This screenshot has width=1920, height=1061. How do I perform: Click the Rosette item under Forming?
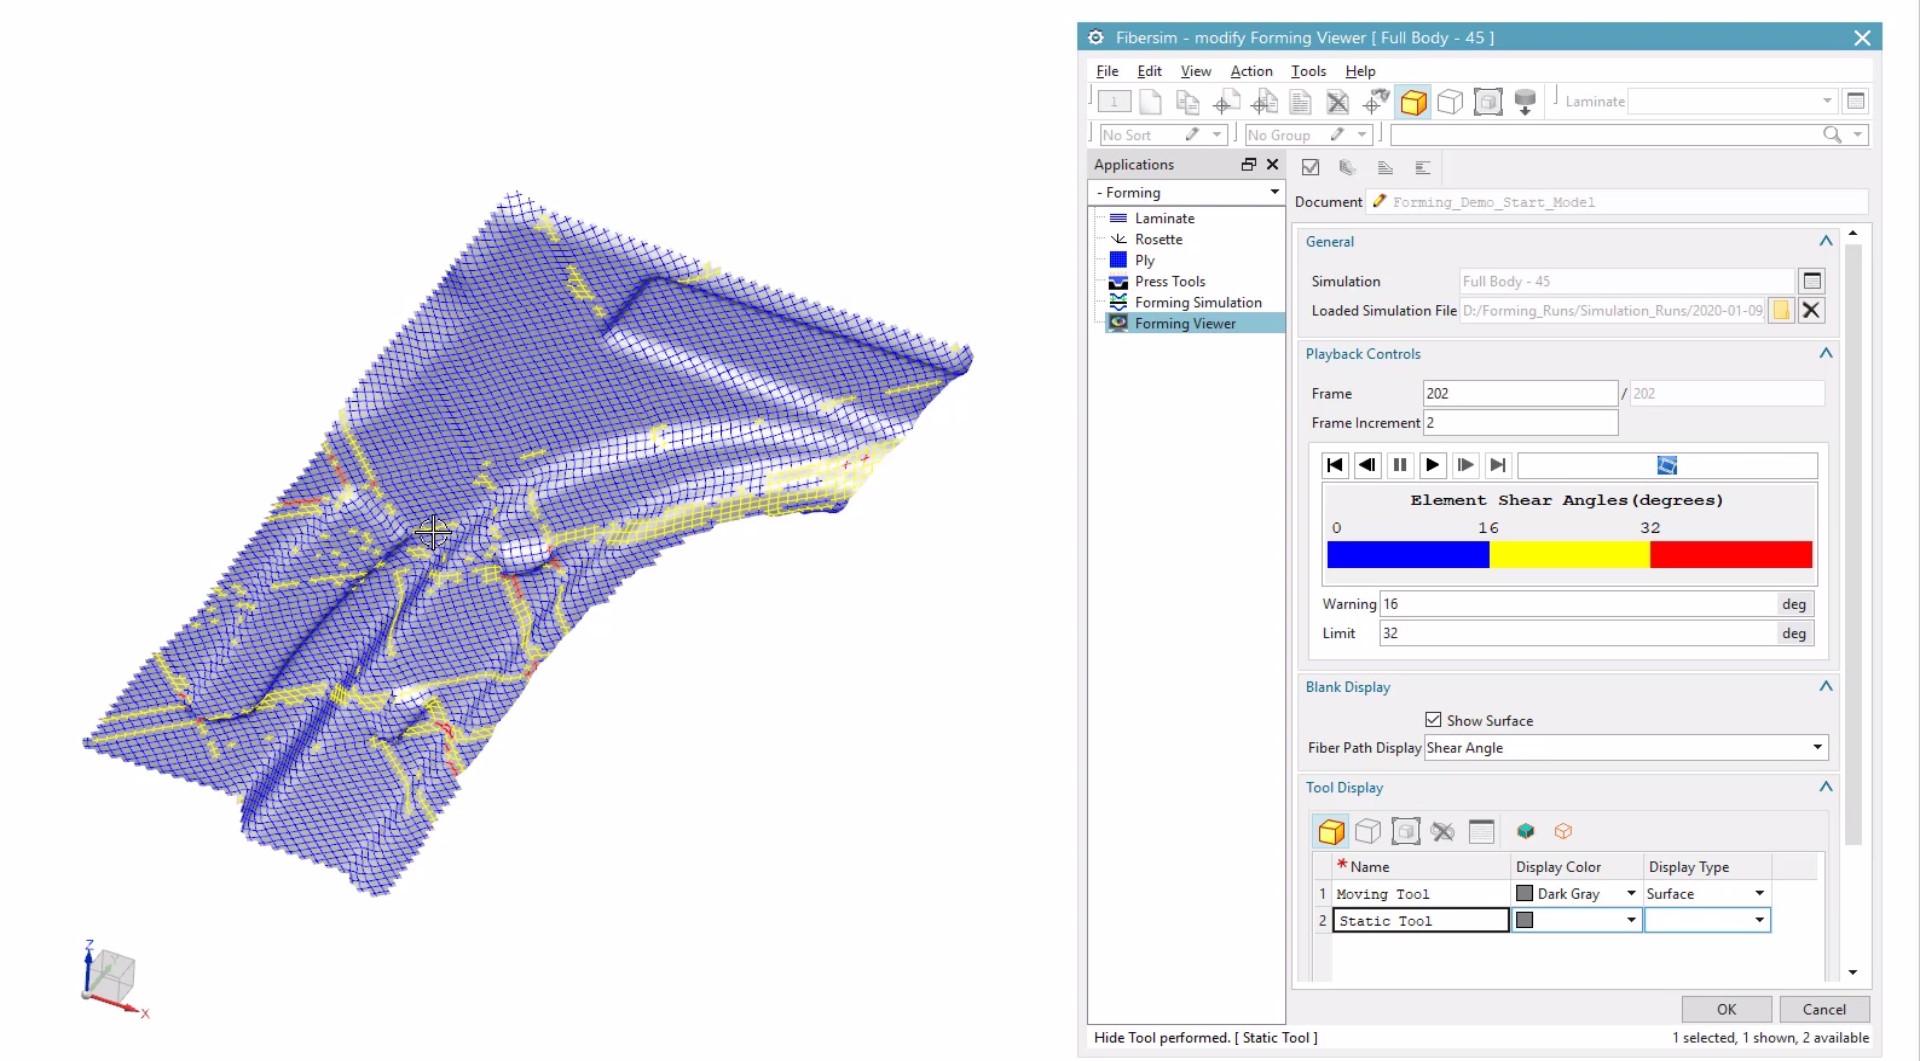pyautogui.click(x=1159, y=239)
